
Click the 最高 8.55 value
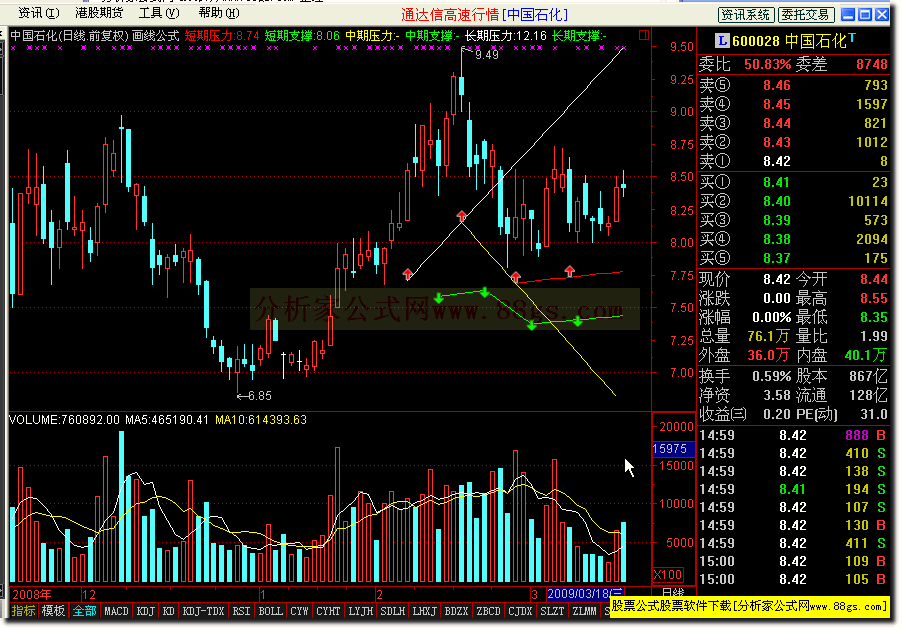pyautogui.click(x=874, y=298)
